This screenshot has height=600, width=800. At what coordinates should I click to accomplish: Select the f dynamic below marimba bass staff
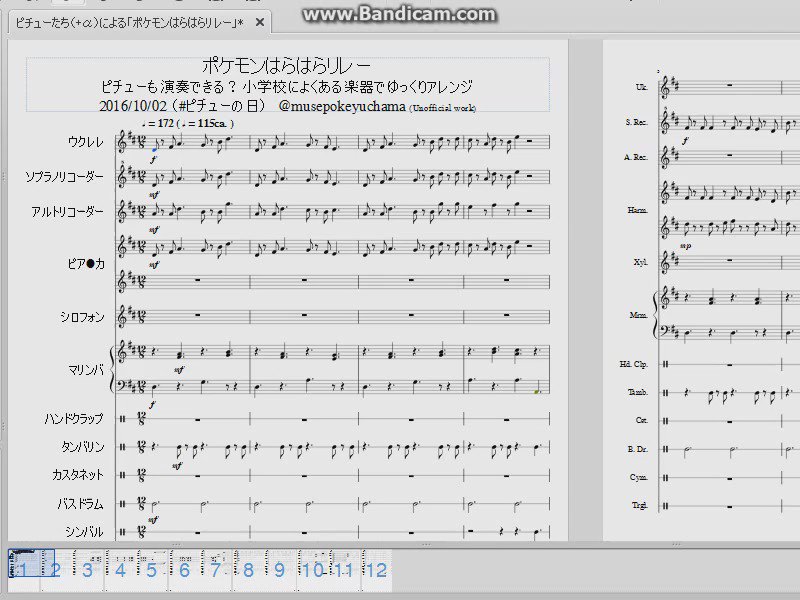[x=153, y=405]
